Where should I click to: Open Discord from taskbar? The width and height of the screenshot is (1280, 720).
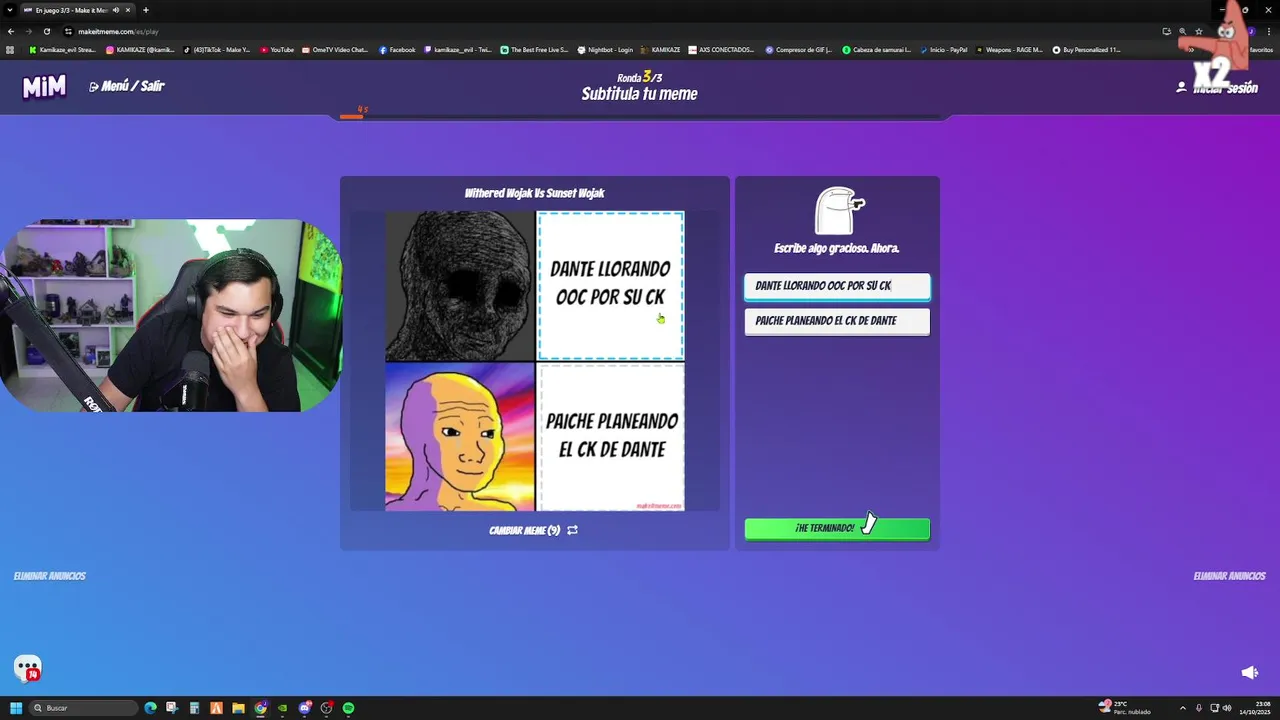[x=304, y=708]
